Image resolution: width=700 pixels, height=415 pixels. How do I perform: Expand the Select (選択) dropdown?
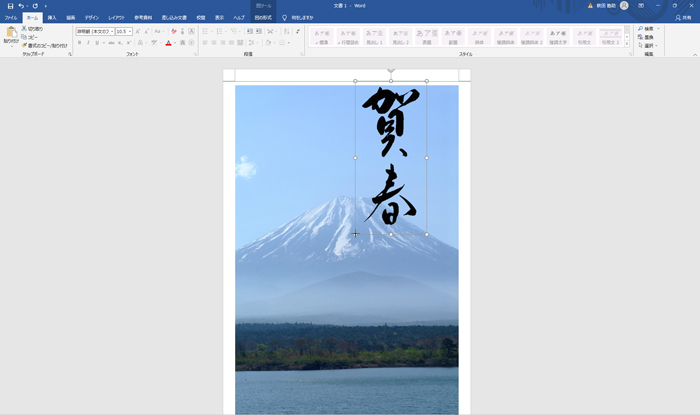click(x=648, y=45)
